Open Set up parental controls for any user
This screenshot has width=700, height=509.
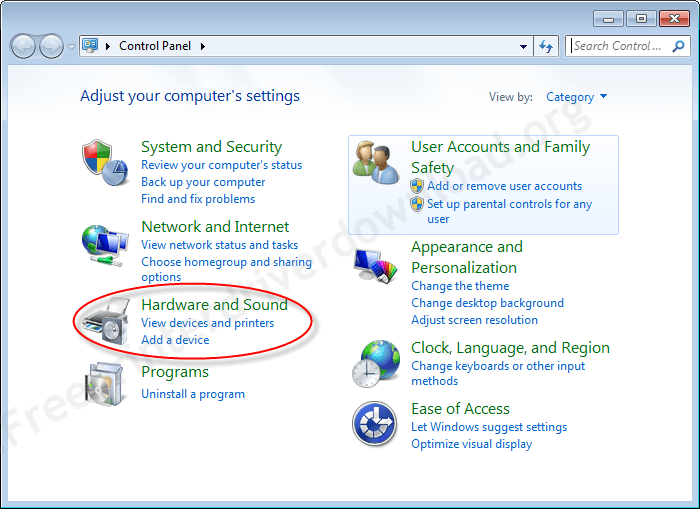509,212
